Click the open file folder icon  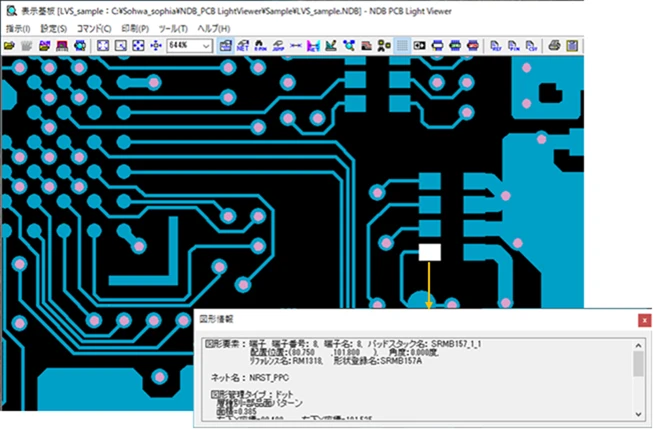[9, 46]
